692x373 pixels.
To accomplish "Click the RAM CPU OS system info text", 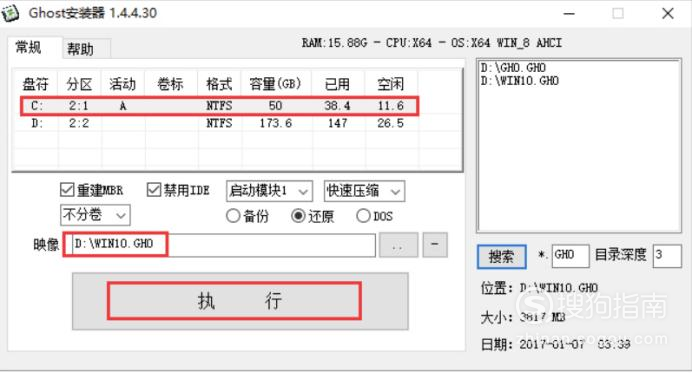I will coord(432,43).
